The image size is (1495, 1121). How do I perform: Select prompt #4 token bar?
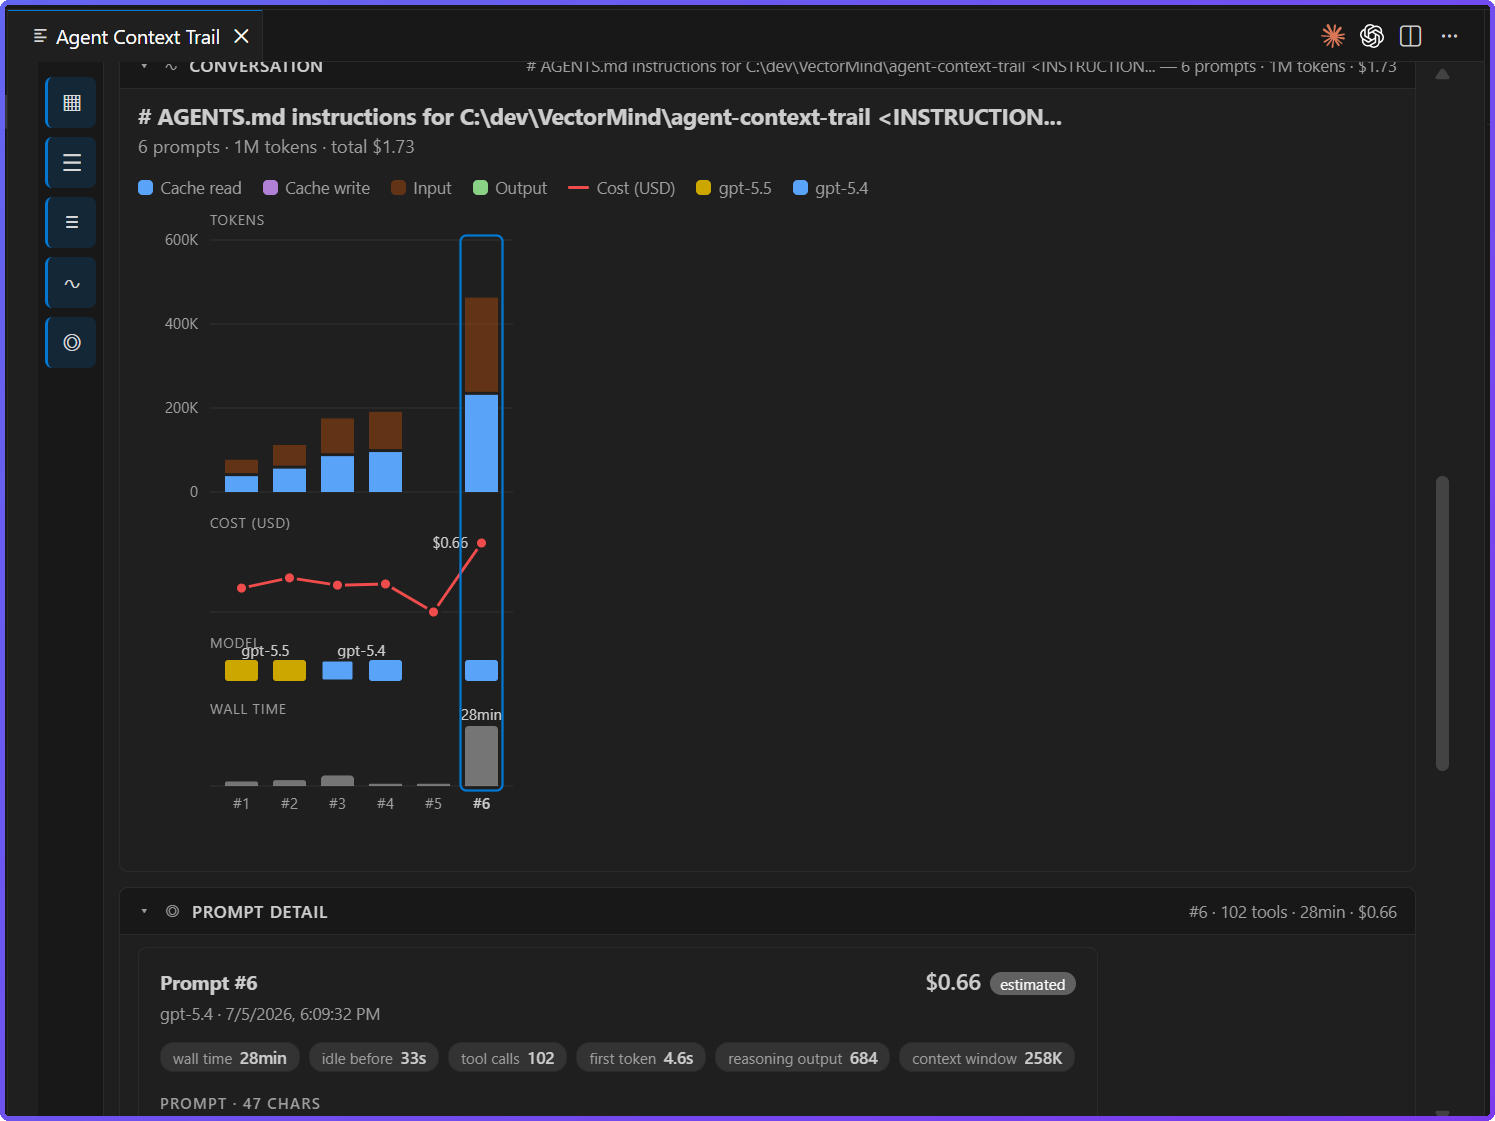[x=385, y=452]
